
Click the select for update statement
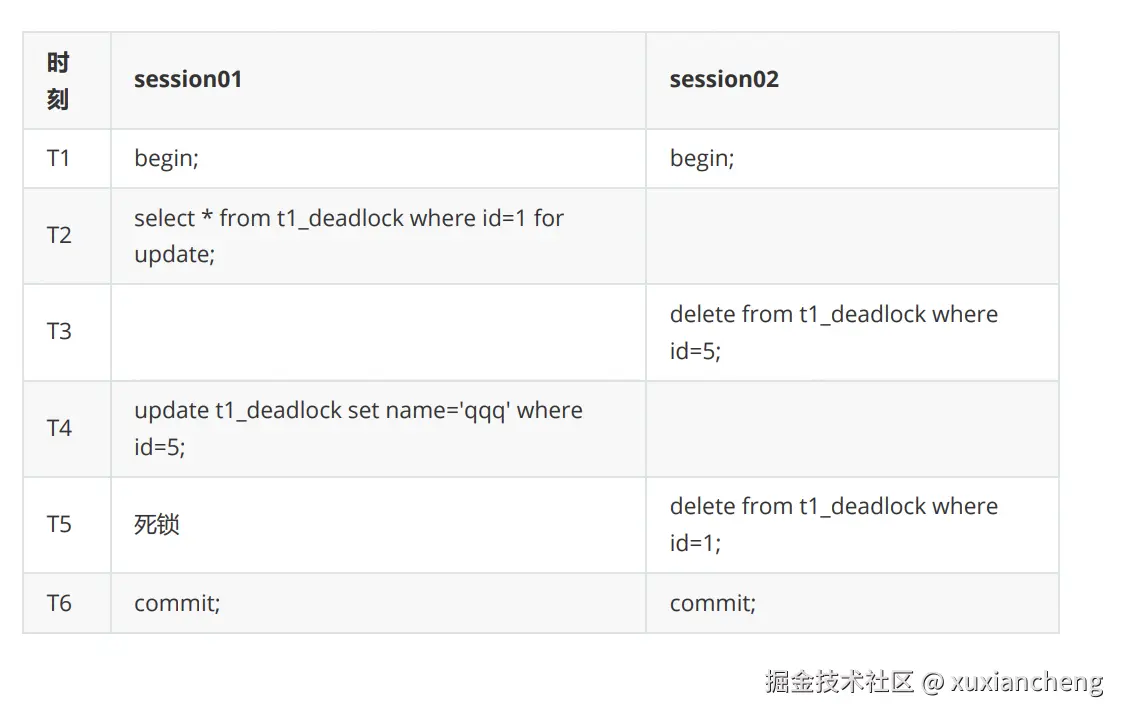[x=349, y=235]
